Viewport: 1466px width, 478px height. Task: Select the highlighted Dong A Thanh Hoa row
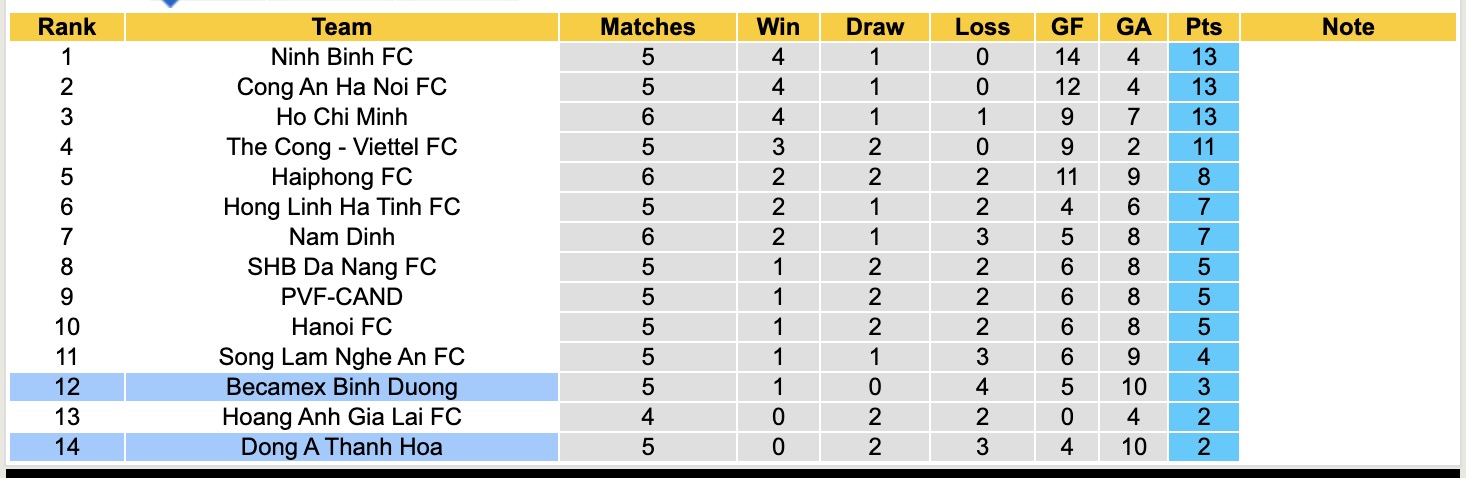[341, 447]
